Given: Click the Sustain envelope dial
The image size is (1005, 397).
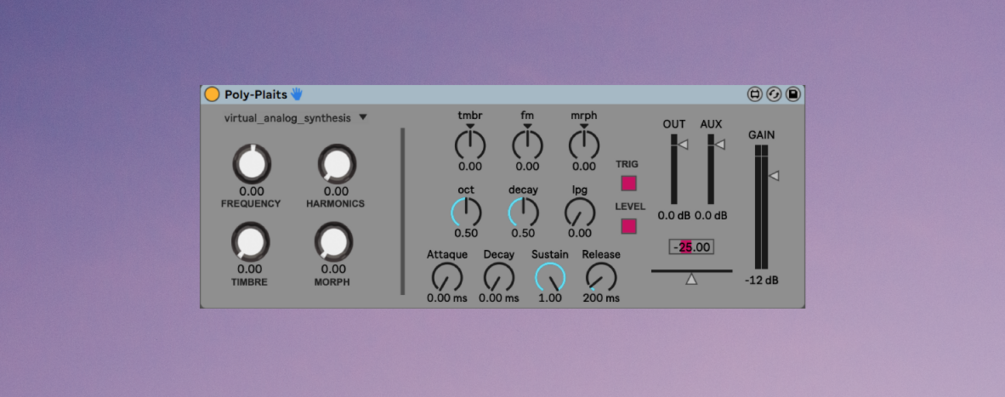Looking at the screenshot, I should [550, 278].
